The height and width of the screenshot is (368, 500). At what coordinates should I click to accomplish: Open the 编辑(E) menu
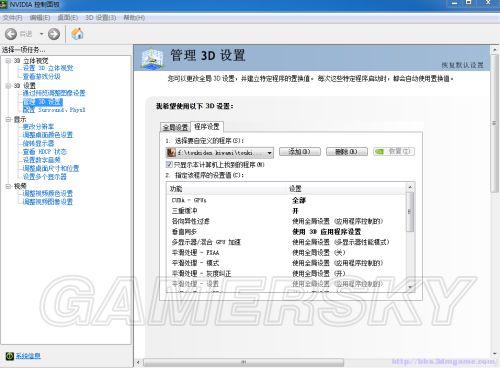pyautogui.click(x=40, y=18)
